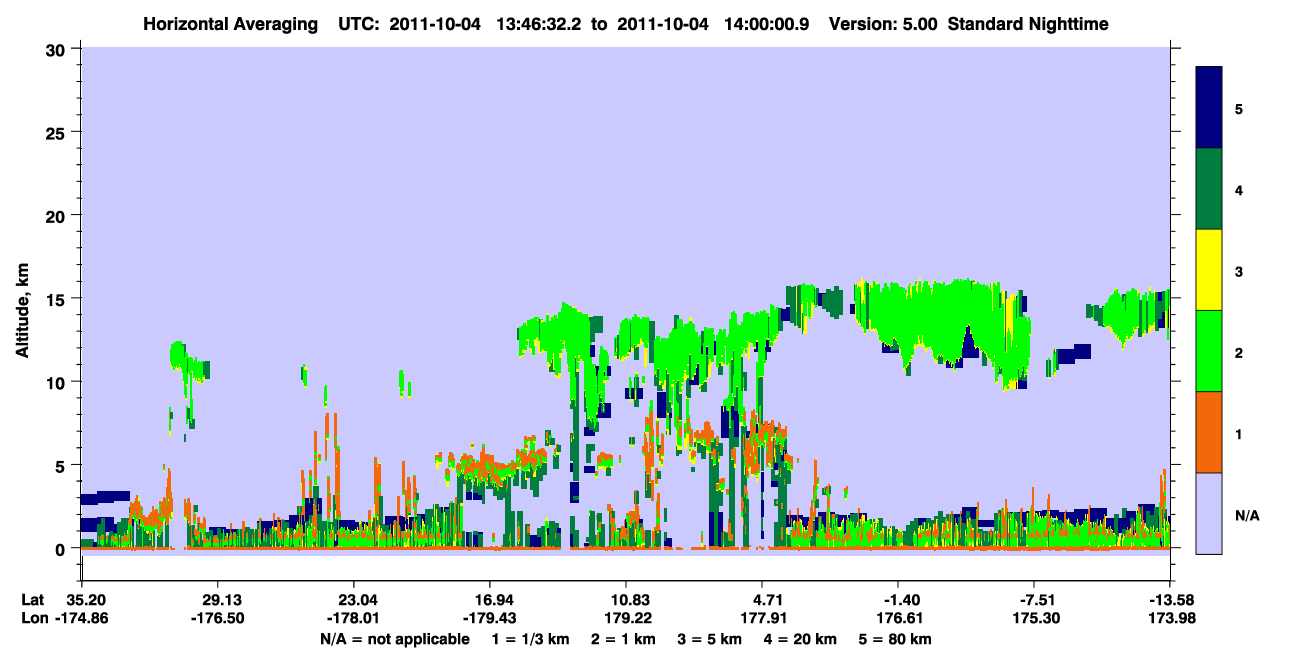1300x667 pixels.
Task: Click latitude value -1.40
Action: [x=899, y=600]
